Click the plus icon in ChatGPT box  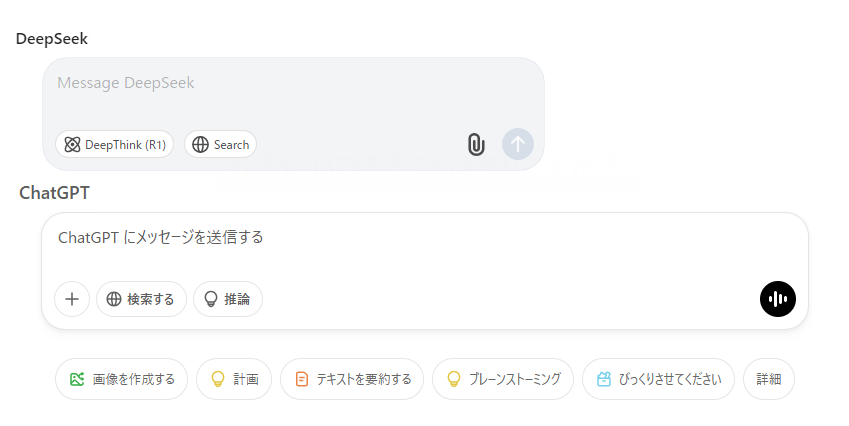click(72, 299)
